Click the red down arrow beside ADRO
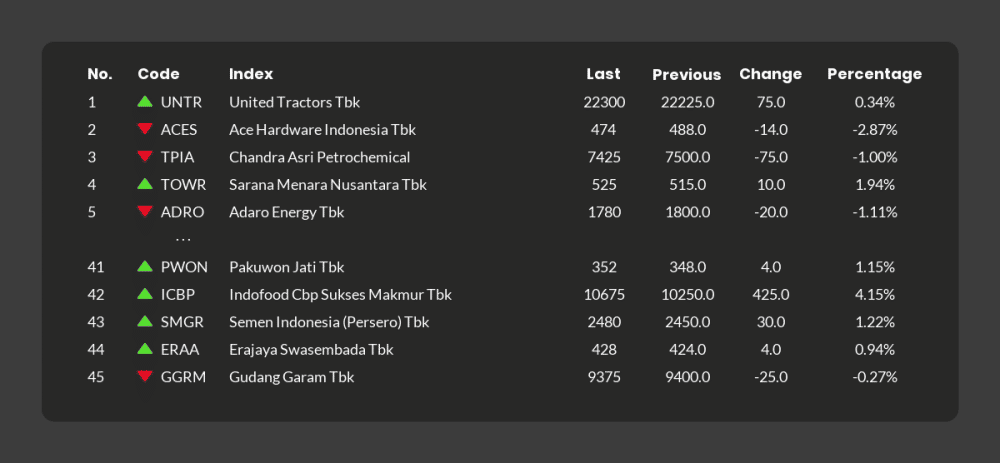This screenshot has height=463, width=1000. click(145, 211)
